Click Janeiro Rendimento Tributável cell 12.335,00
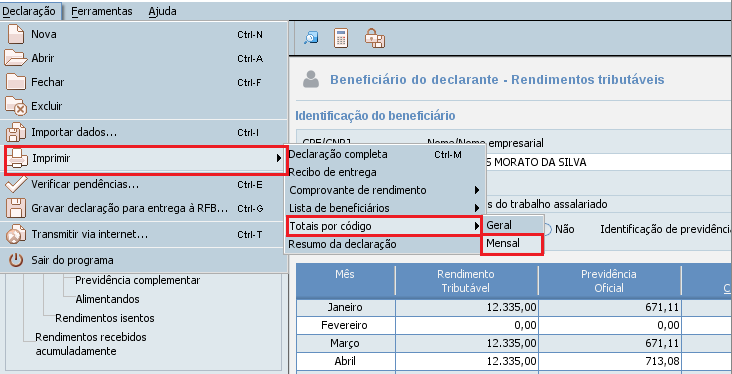Image resolution: width=732 pixels, height=374 pixels. click(x=466, y=308)
